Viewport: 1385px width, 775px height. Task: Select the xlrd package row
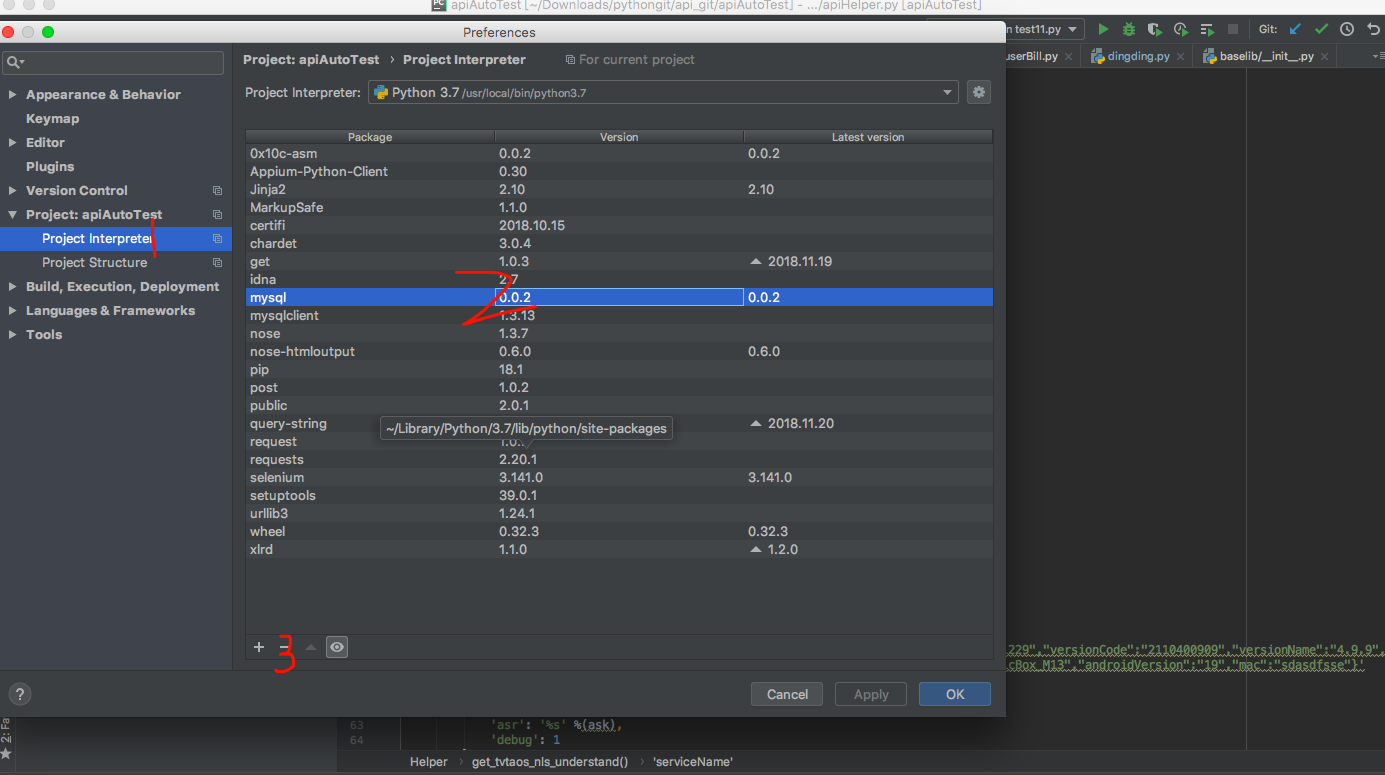click(619, 549)
